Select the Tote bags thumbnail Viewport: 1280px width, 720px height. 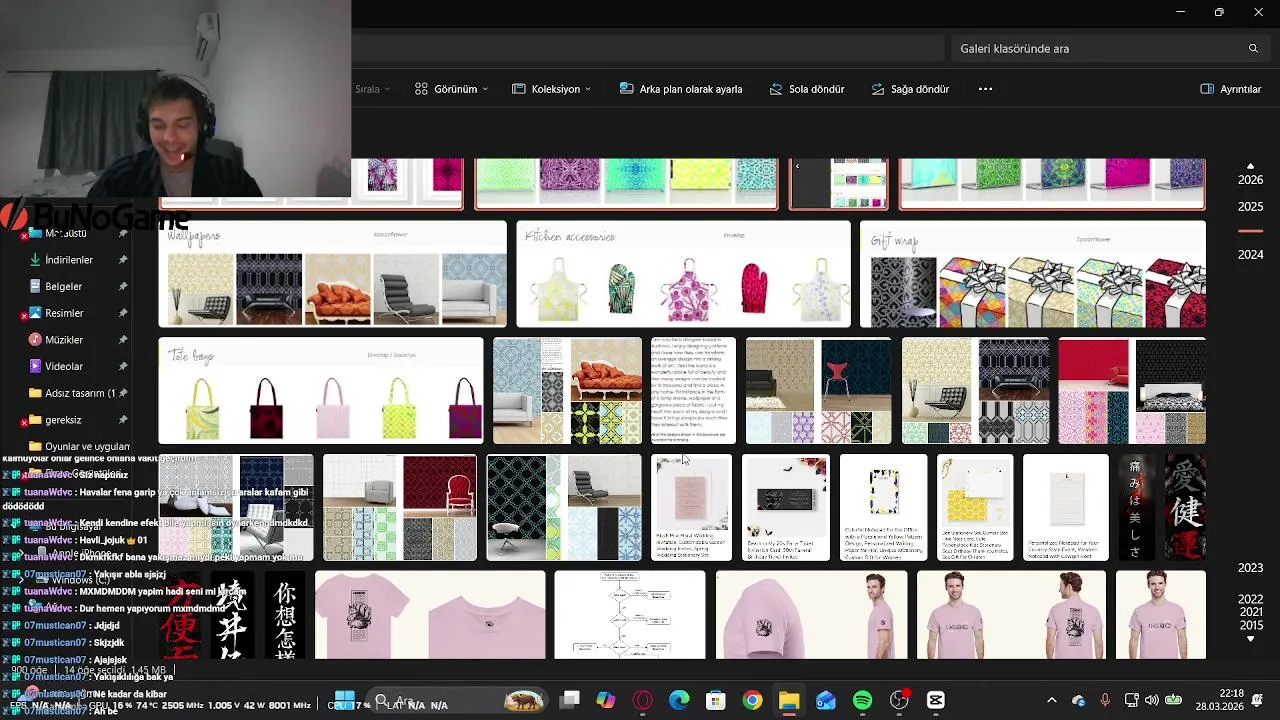click(x=321, y=391)
